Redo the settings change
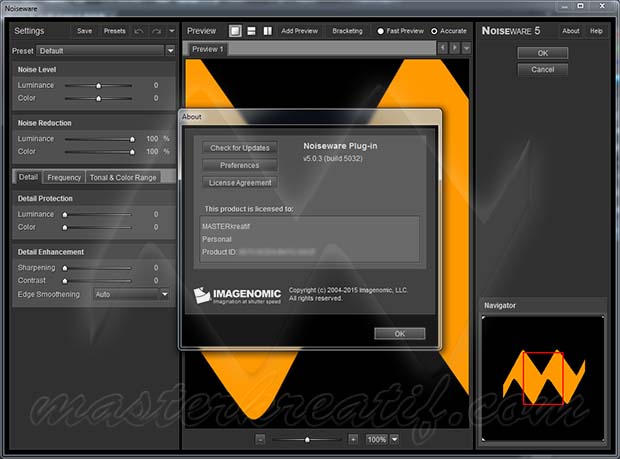This screenshot has height=459, width=620. [x=157, y=31]
